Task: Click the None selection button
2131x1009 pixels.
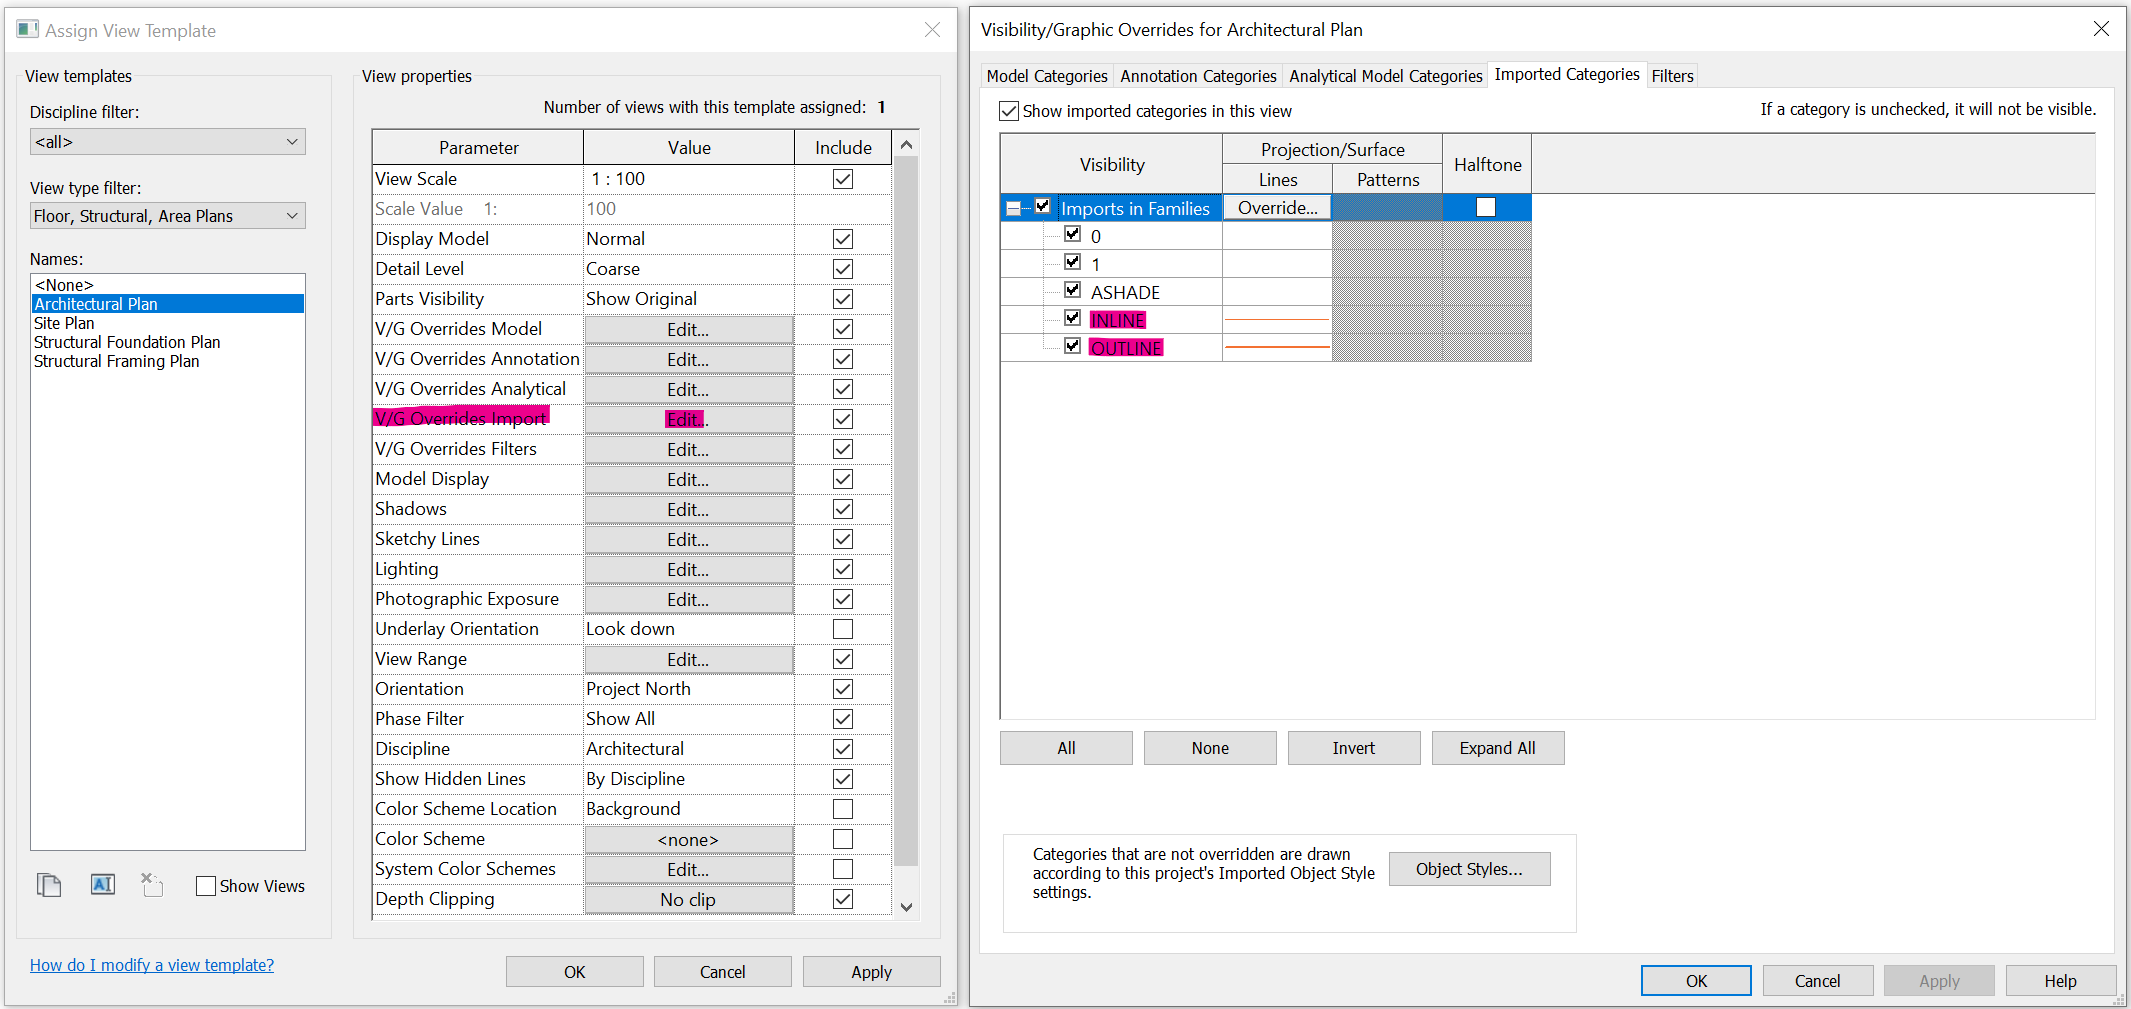Action: pyautogui.click(x=1210, y=748)
